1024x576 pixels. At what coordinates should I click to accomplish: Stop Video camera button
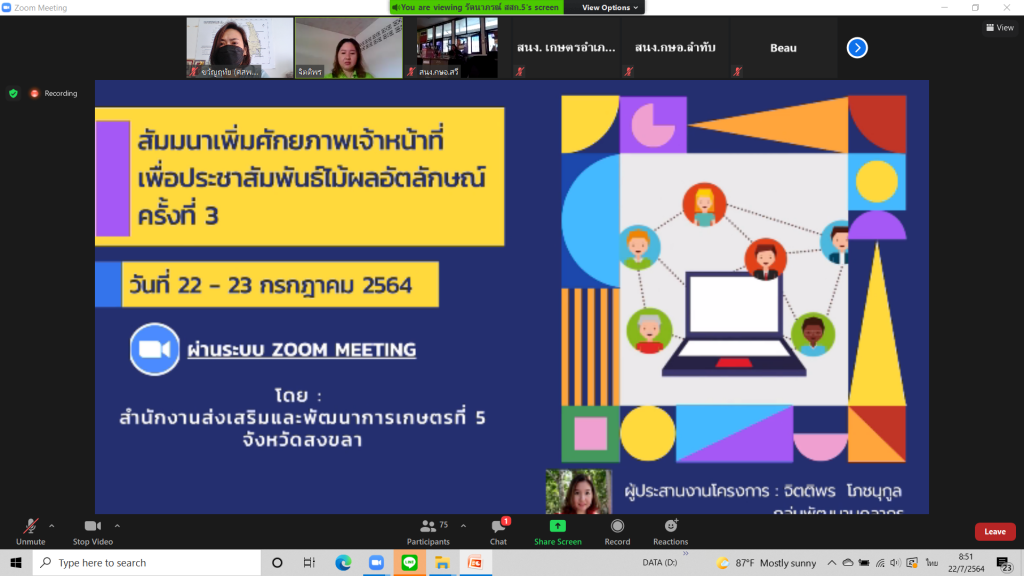tap(93, 532)
